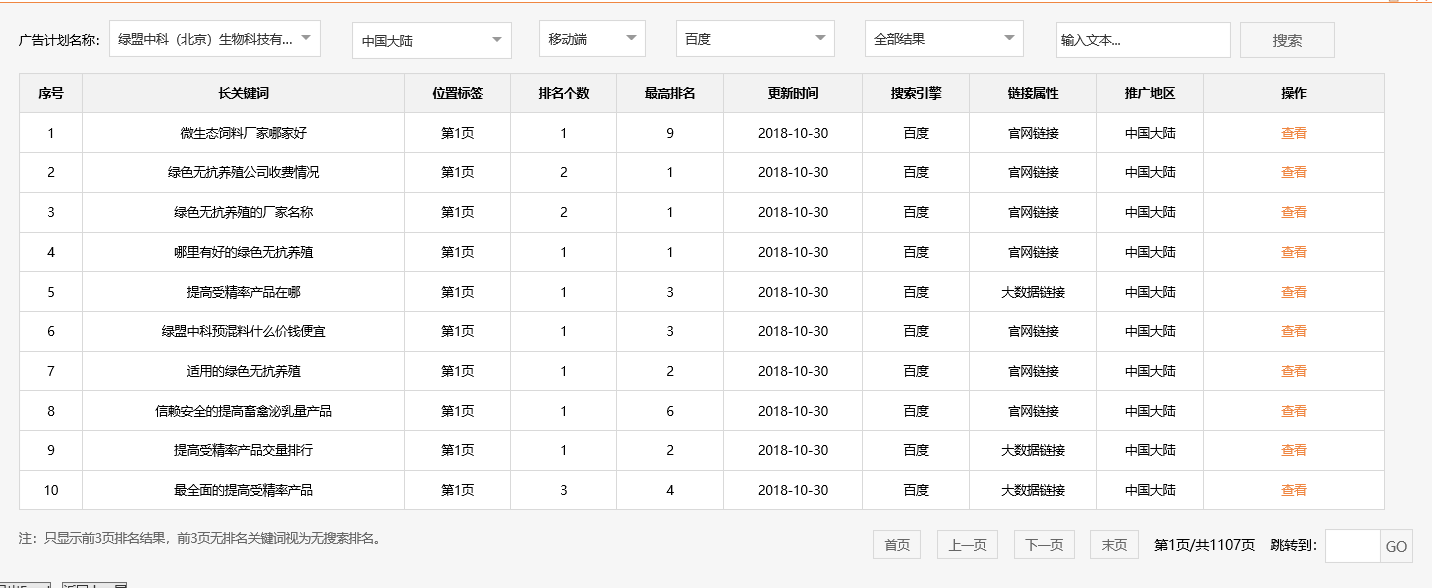Open 查看 for 哪里有好的绿色无抗养殖
The width and height of the screenshot is (1432, 588).
pos(1293,252)
